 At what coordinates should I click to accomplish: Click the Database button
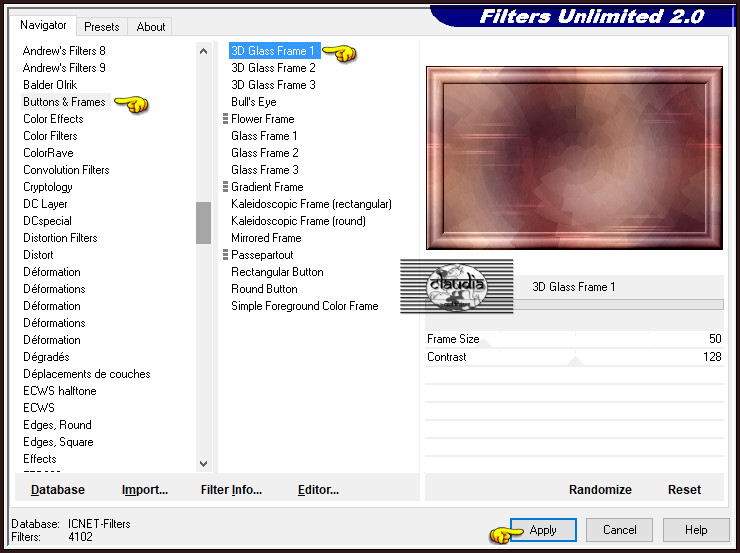[x=58, y=490]
